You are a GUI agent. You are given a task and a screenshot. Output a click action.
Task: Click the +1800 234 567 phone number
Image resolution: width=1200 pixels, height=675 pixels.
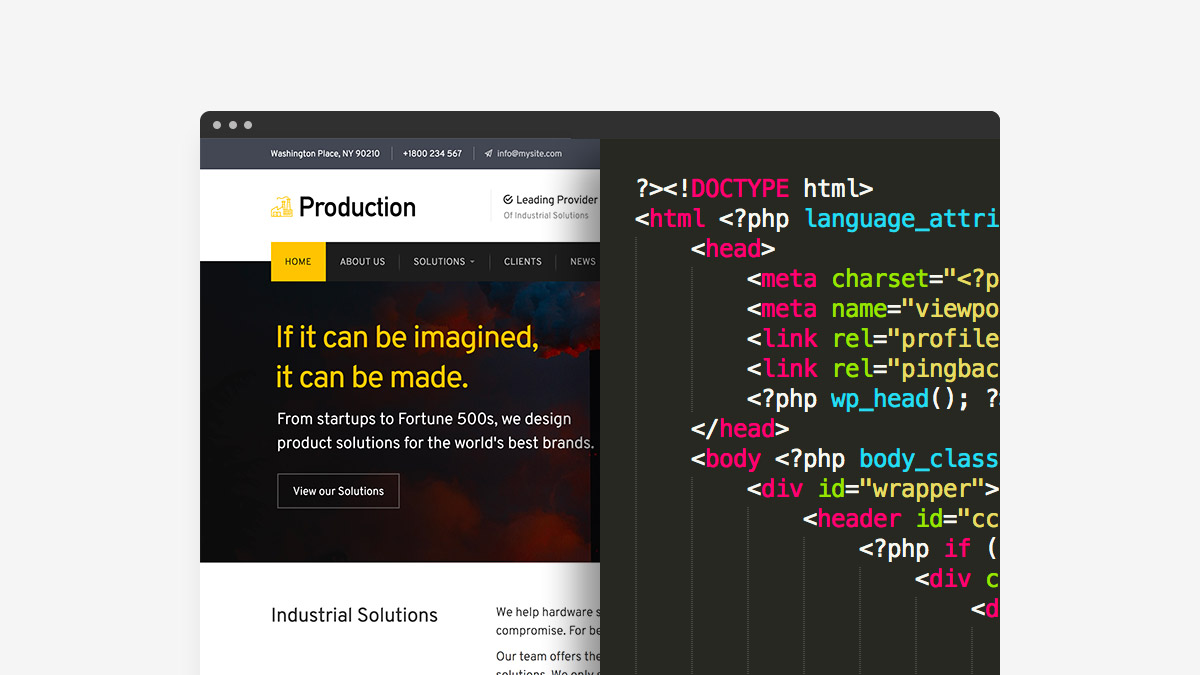(432, 154)
